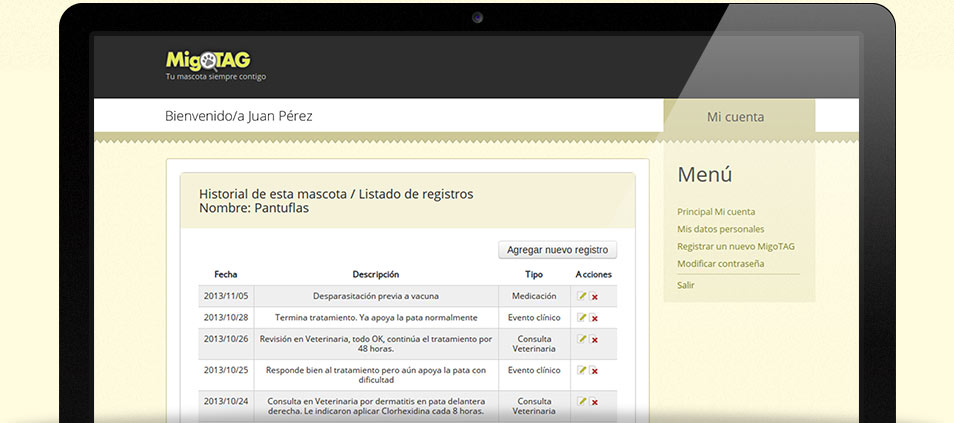Delete the 2013/10/28 Evento clínico record
Image resolution: width=954 pixels, height=423 pixels.
pyautogui.click(x=594, y=318)
